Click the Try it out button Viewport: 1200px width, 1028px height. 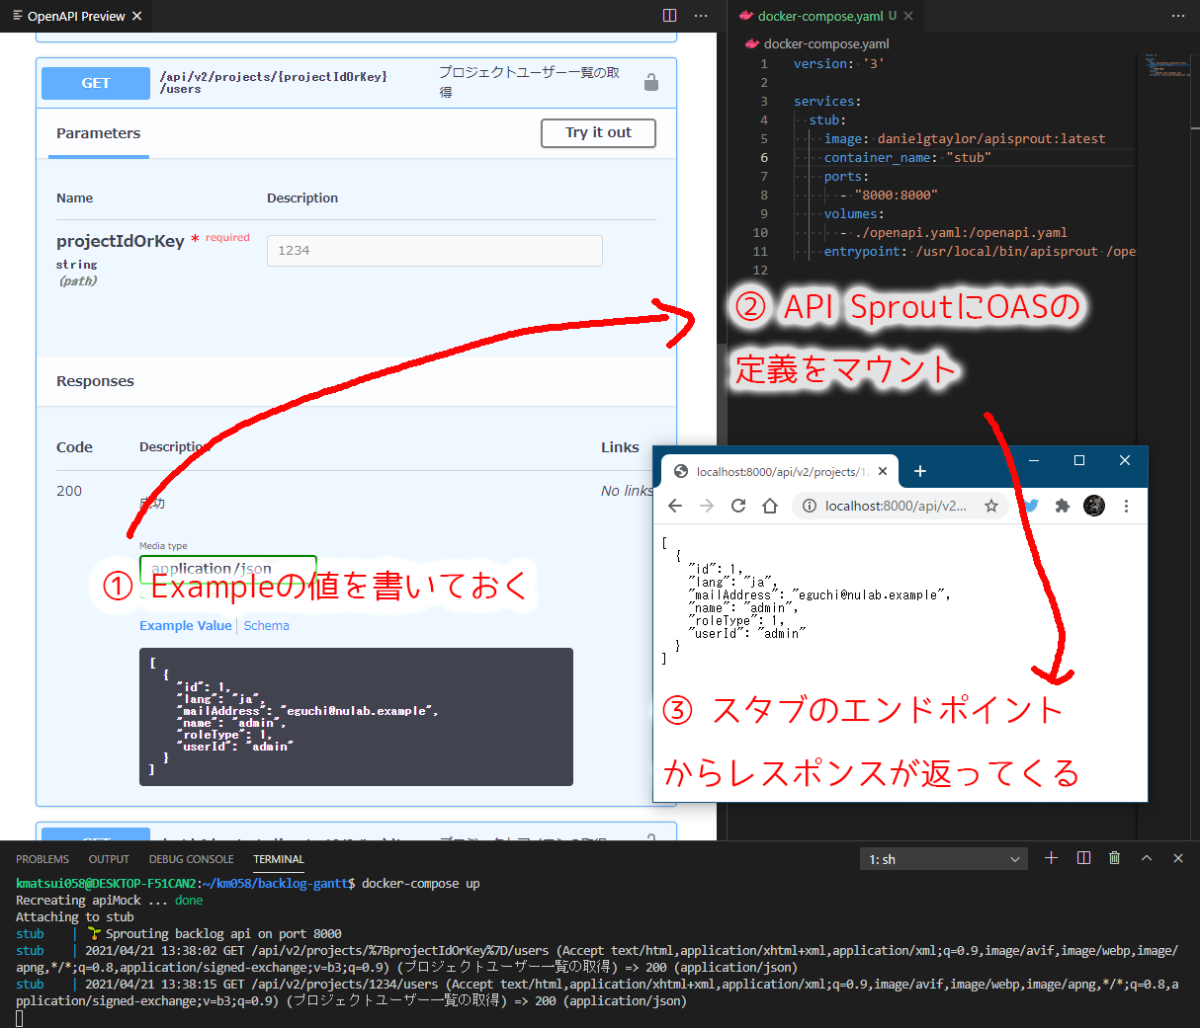(x=598, y=133)
